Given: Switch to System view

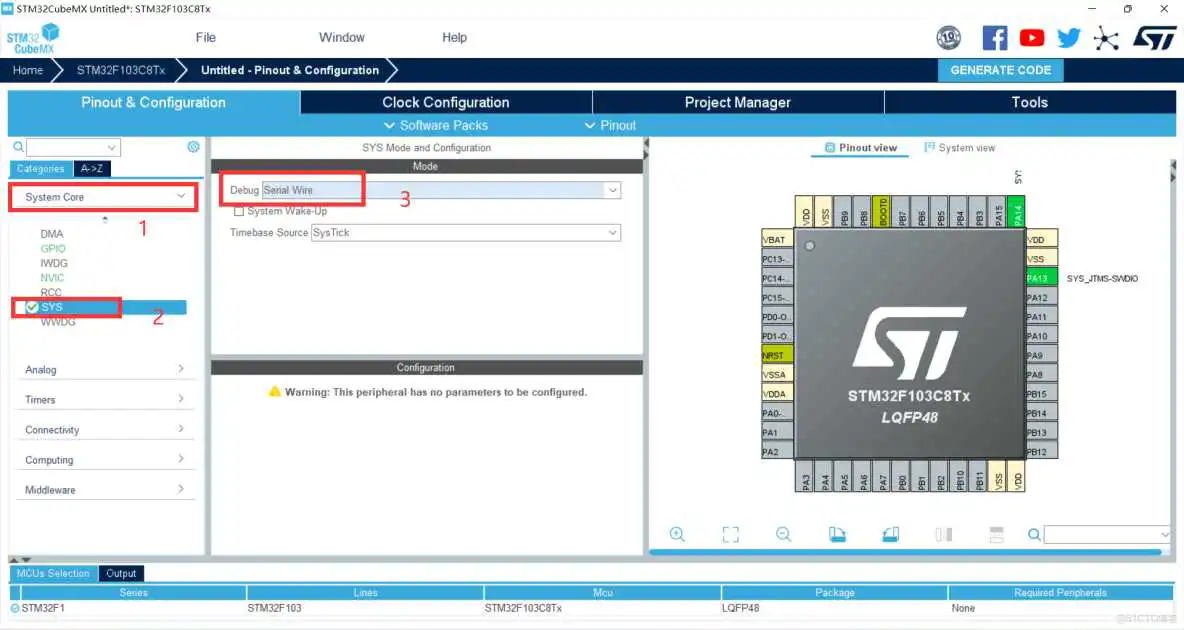Looking at the screenshot, I should pyautogui.click(x=960, y=147).
